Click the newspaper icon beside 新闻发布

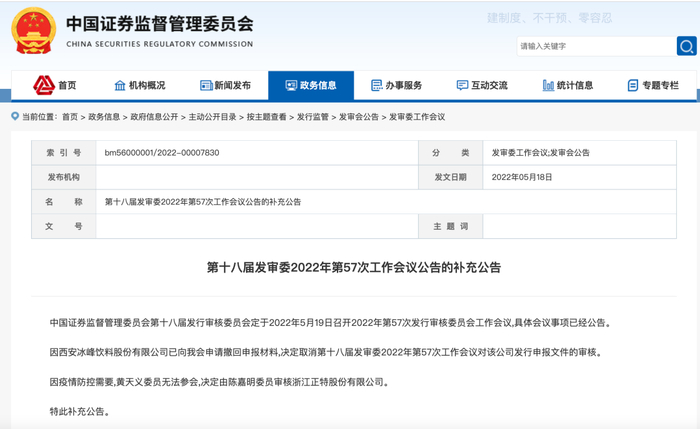point(206,86)
